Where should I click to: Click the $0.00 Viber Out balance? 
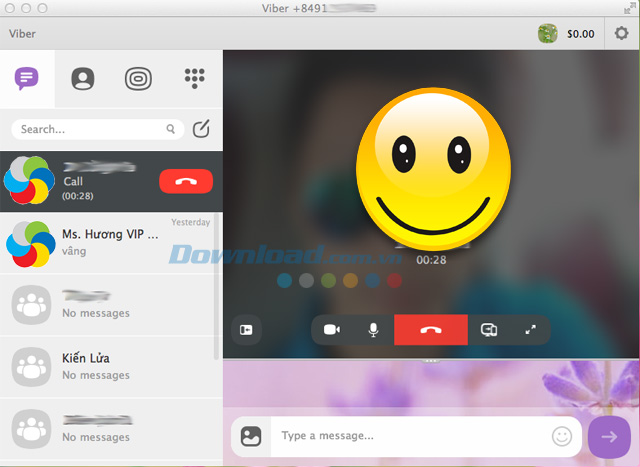580,34
